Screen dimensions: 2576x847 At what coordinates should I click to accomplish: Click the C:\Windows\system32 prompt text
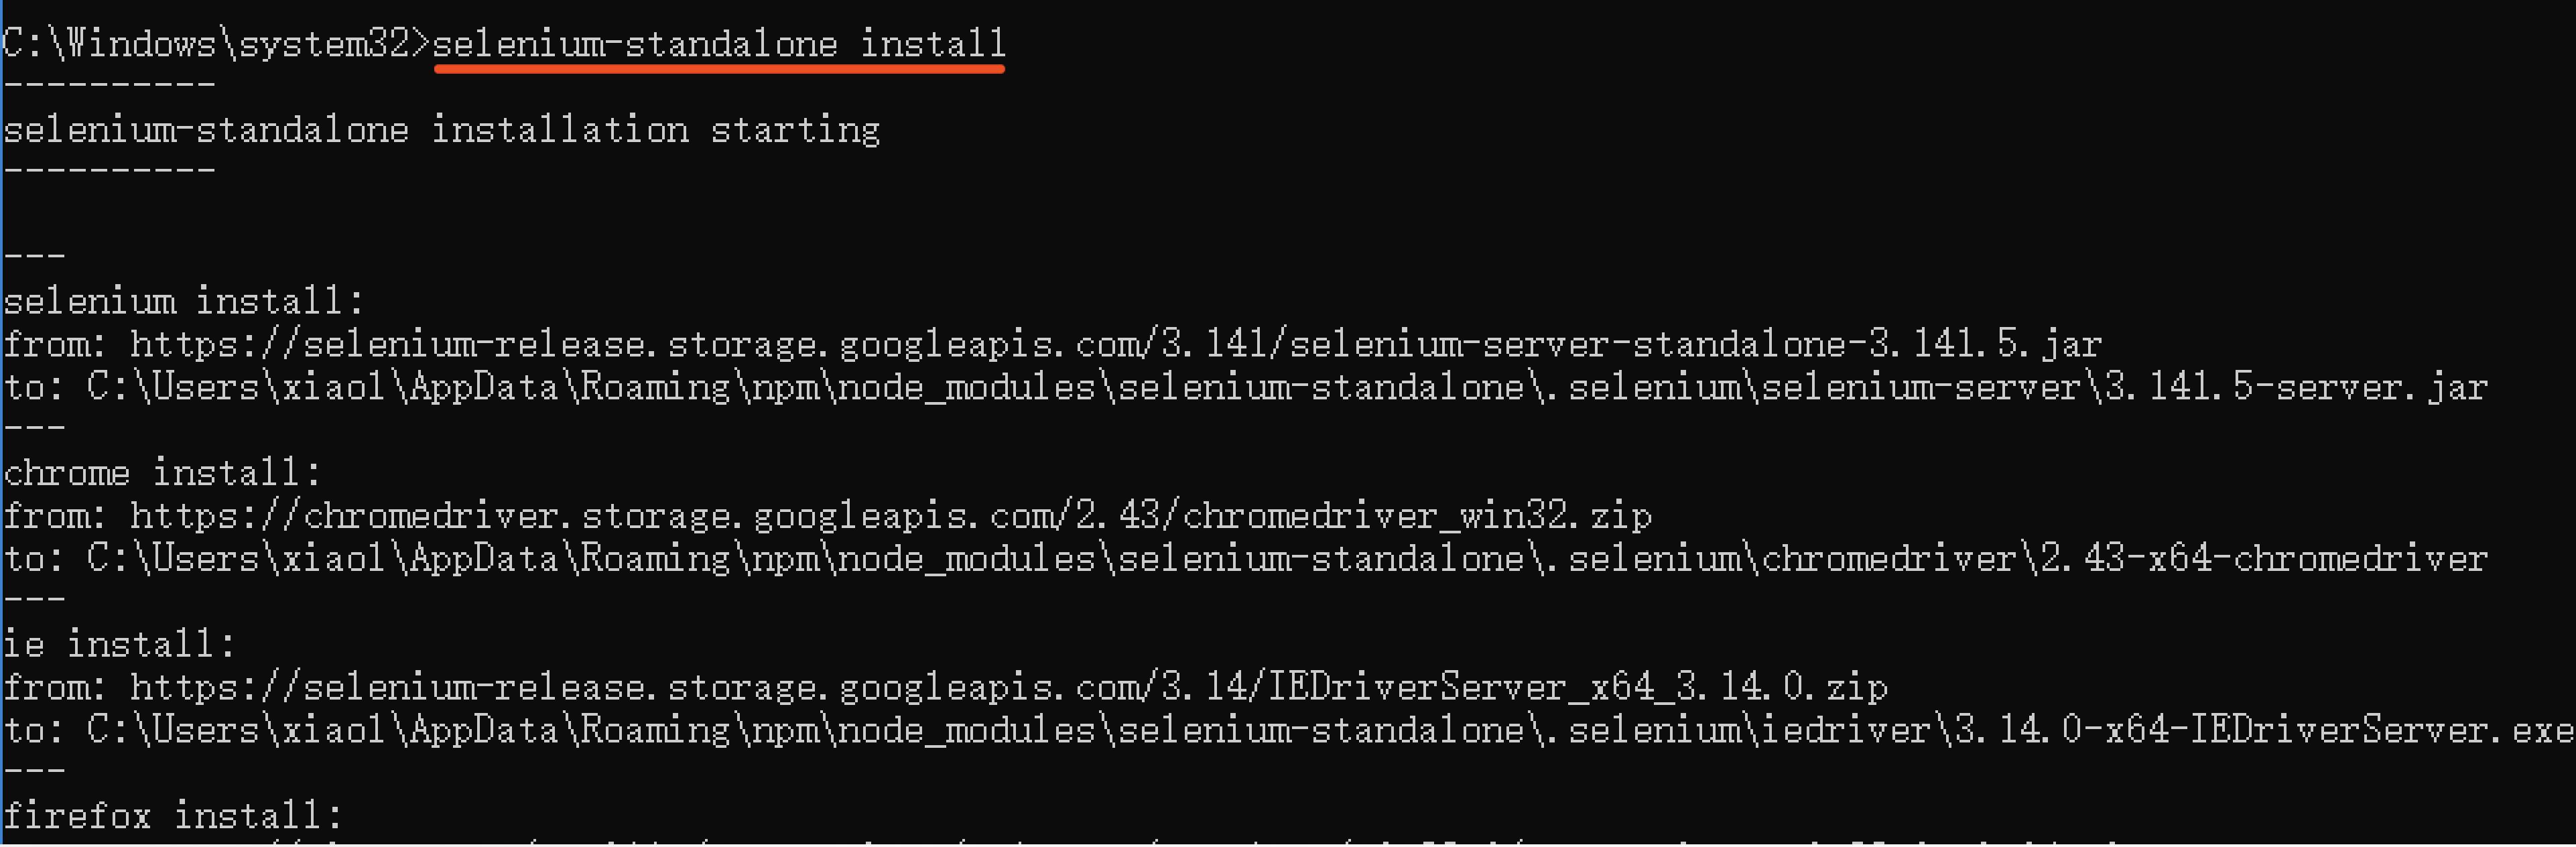click(206, 44)
